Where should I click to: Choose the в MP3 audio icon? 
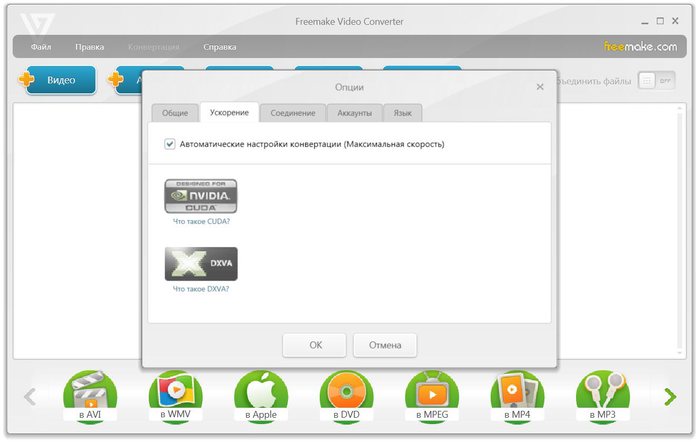click(x=603, y=396)
